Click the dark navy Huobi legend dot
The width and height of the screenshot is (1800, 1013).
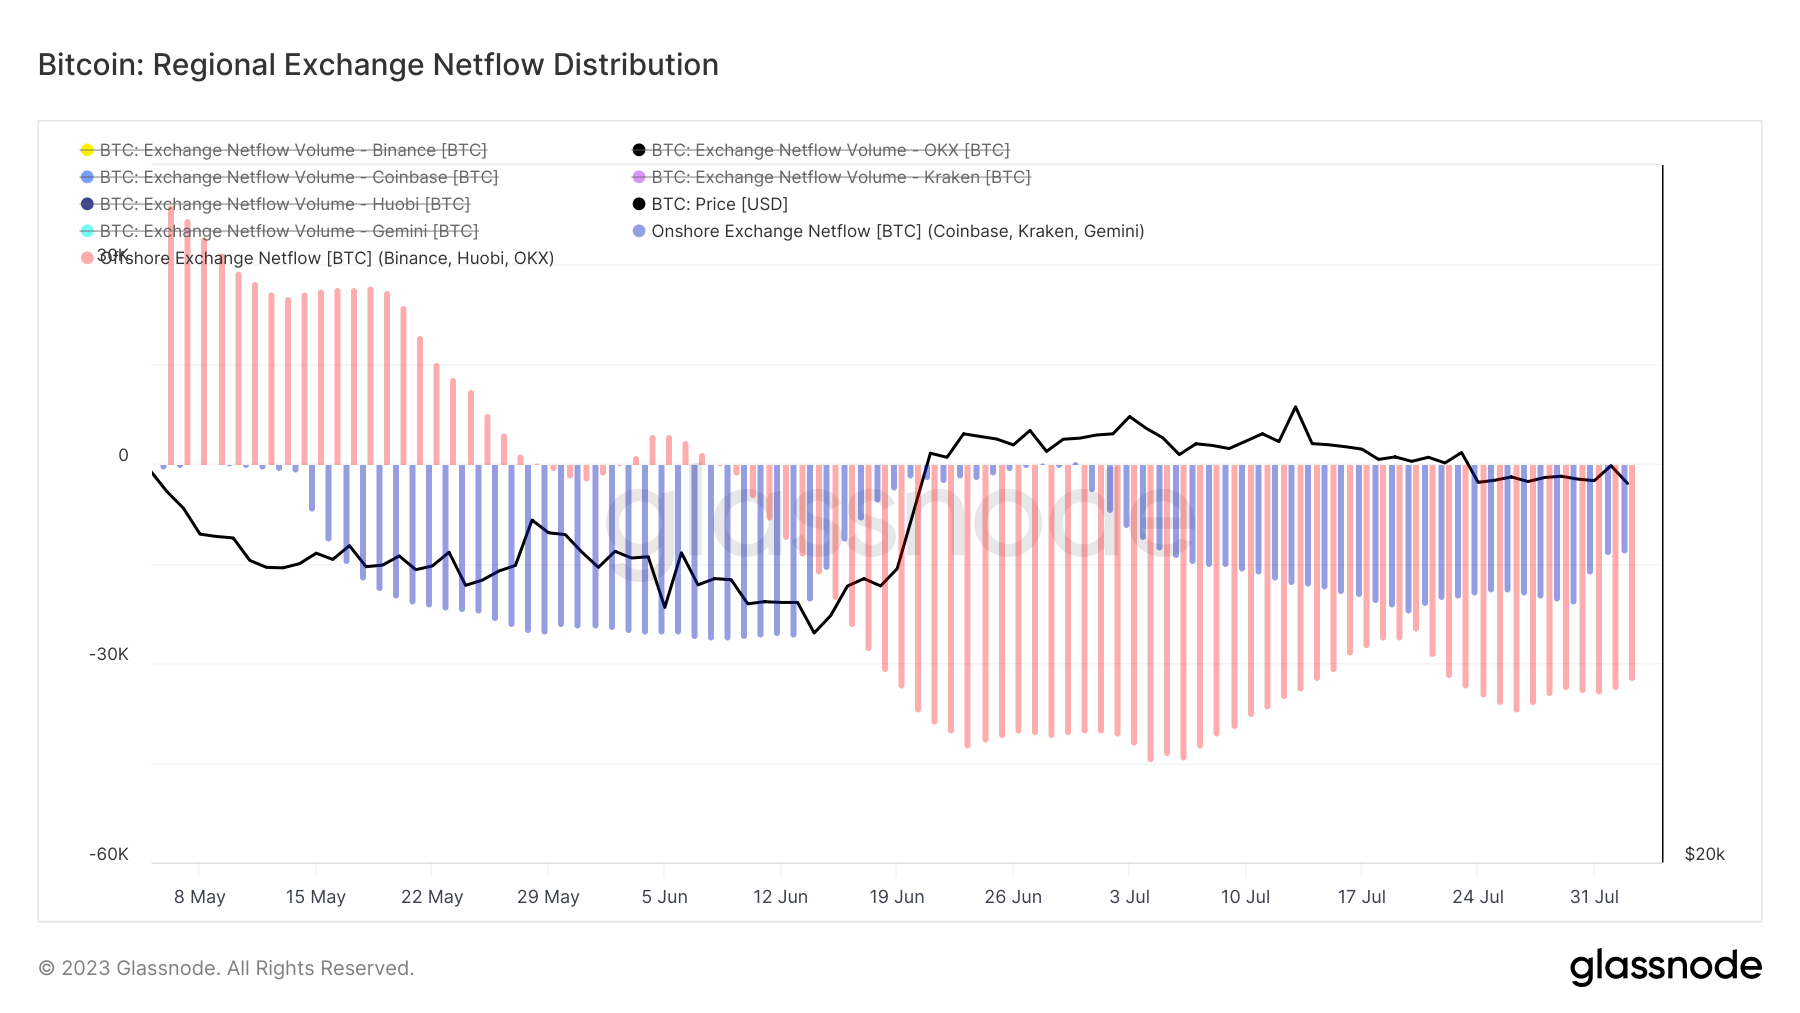pos(87,204)
